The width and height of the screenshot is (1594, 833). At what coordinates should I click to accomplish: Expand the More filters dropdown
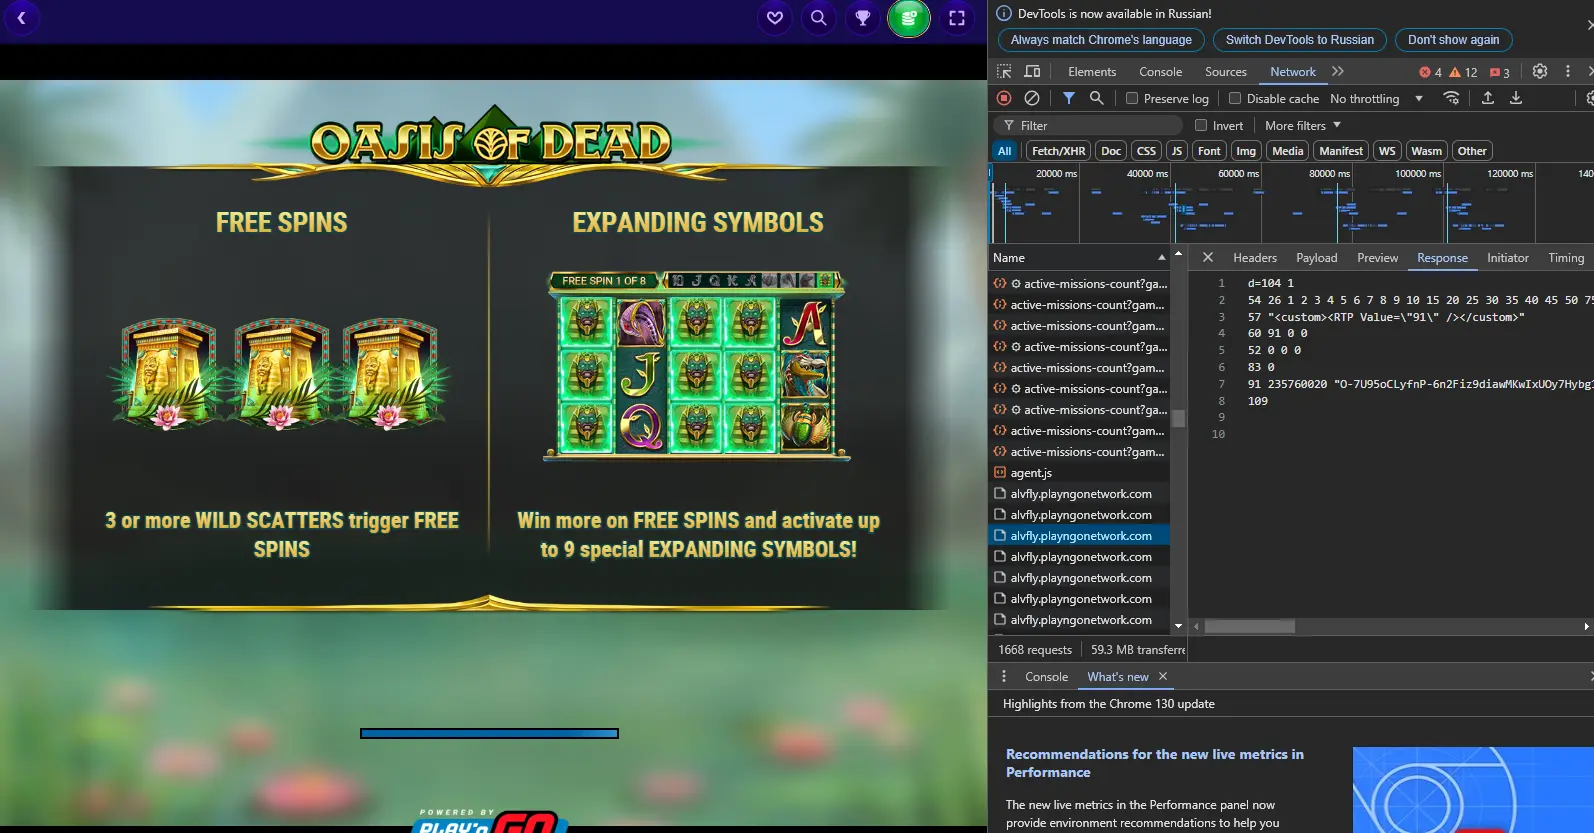[x=1302, y=125]
